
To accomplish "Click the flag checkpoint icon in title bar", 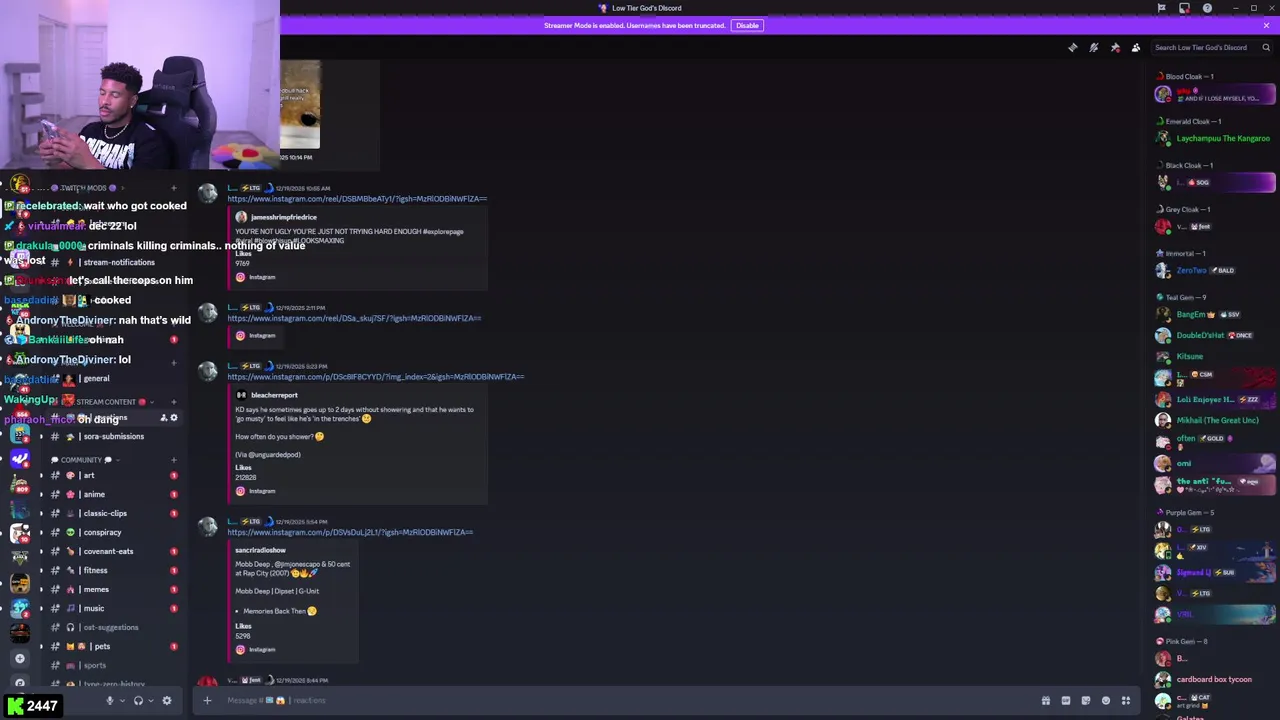I will pyautogui.click(x=1161, y=8).
